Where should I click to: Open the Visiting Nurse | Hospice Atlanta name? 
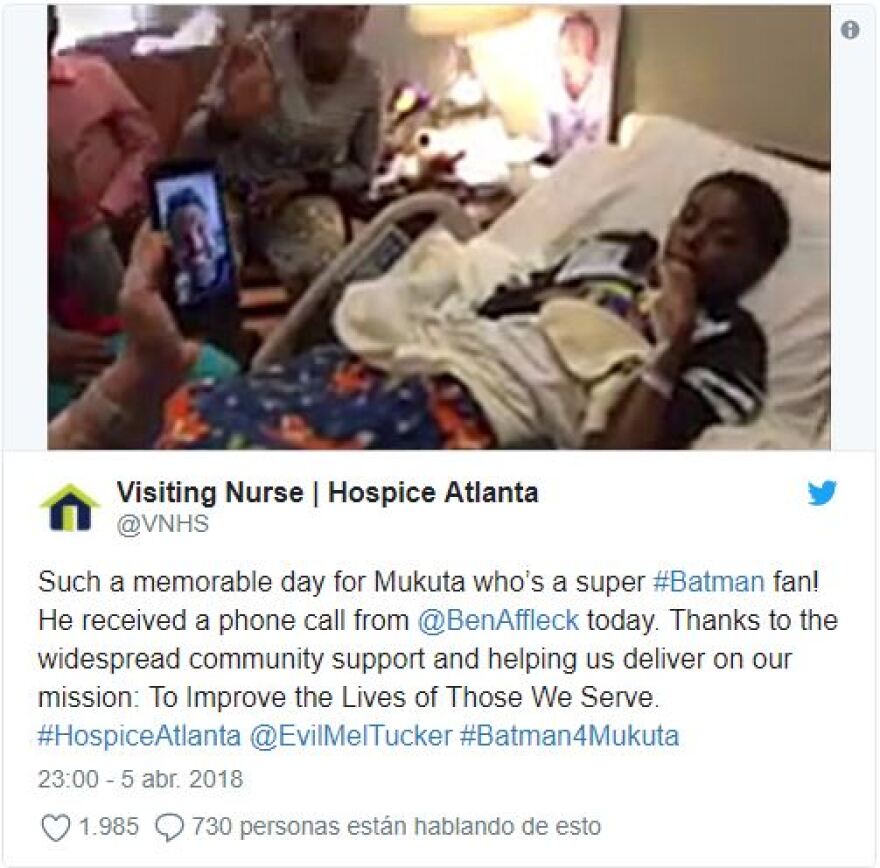point(327,493)
